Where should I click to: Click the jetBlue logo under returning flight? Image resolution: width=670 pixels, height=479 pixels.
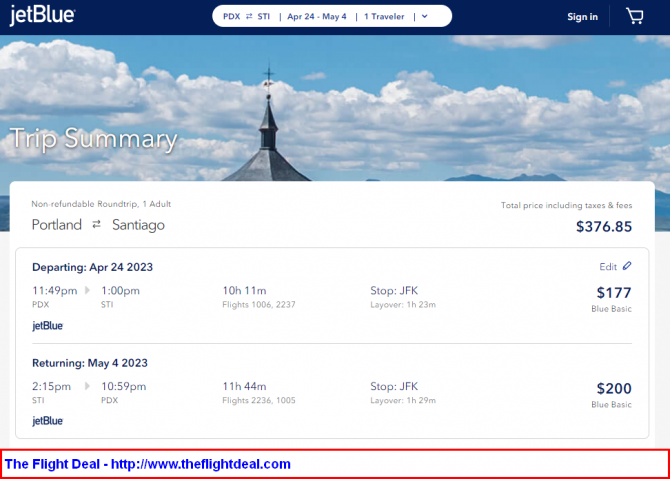point(47,421)
